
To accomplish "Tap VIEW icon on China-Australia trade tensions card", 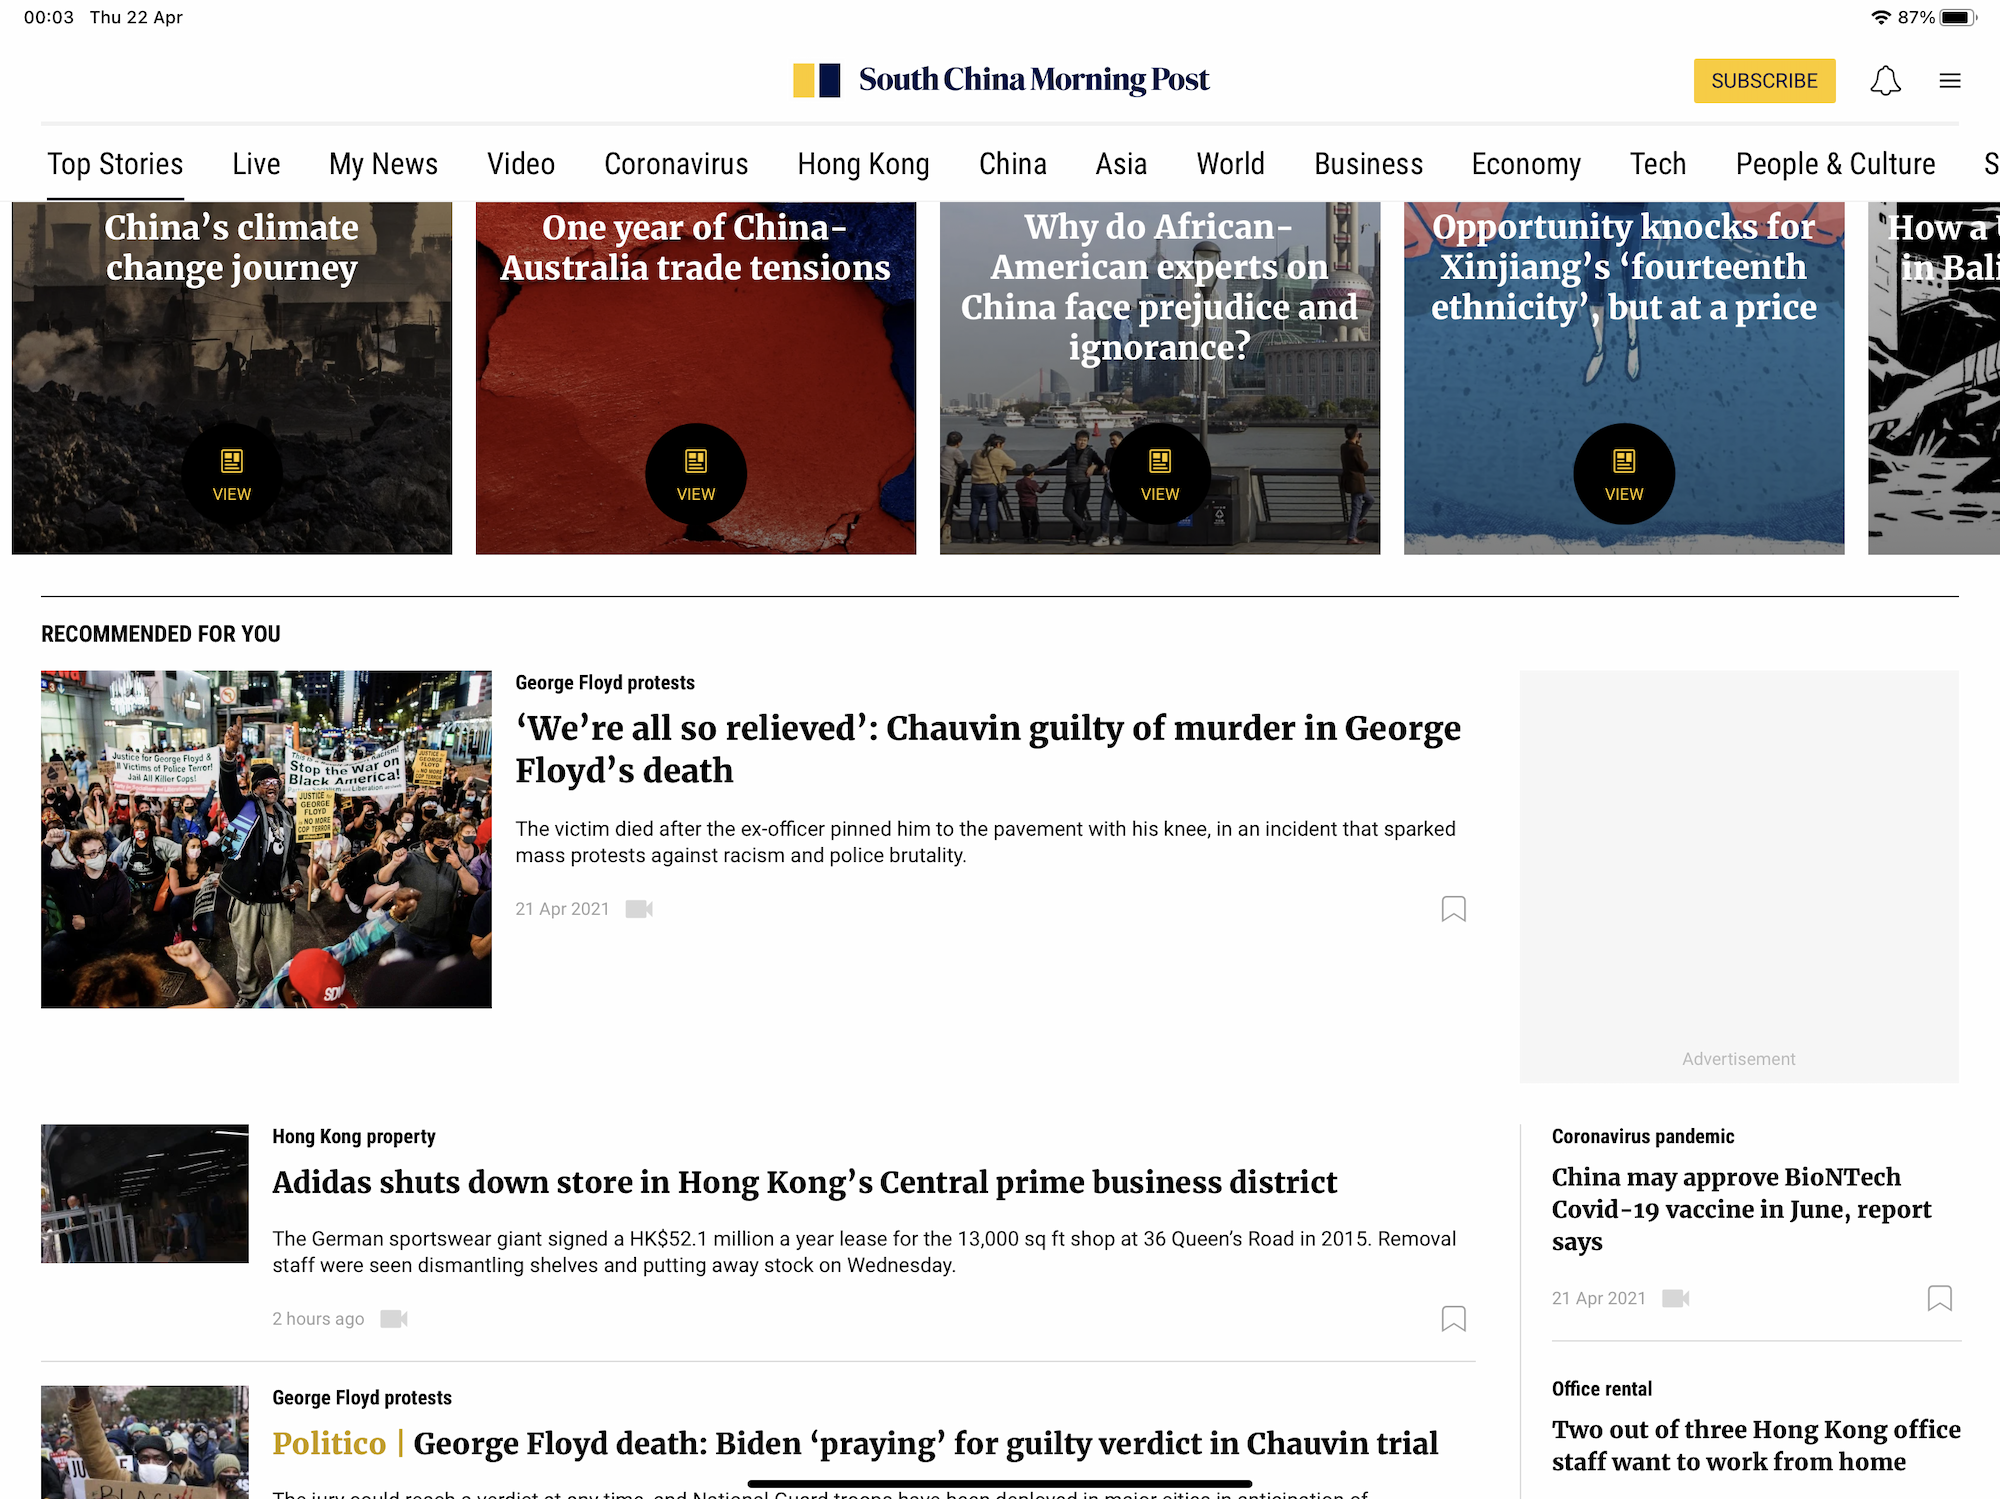I will (696, 474).
